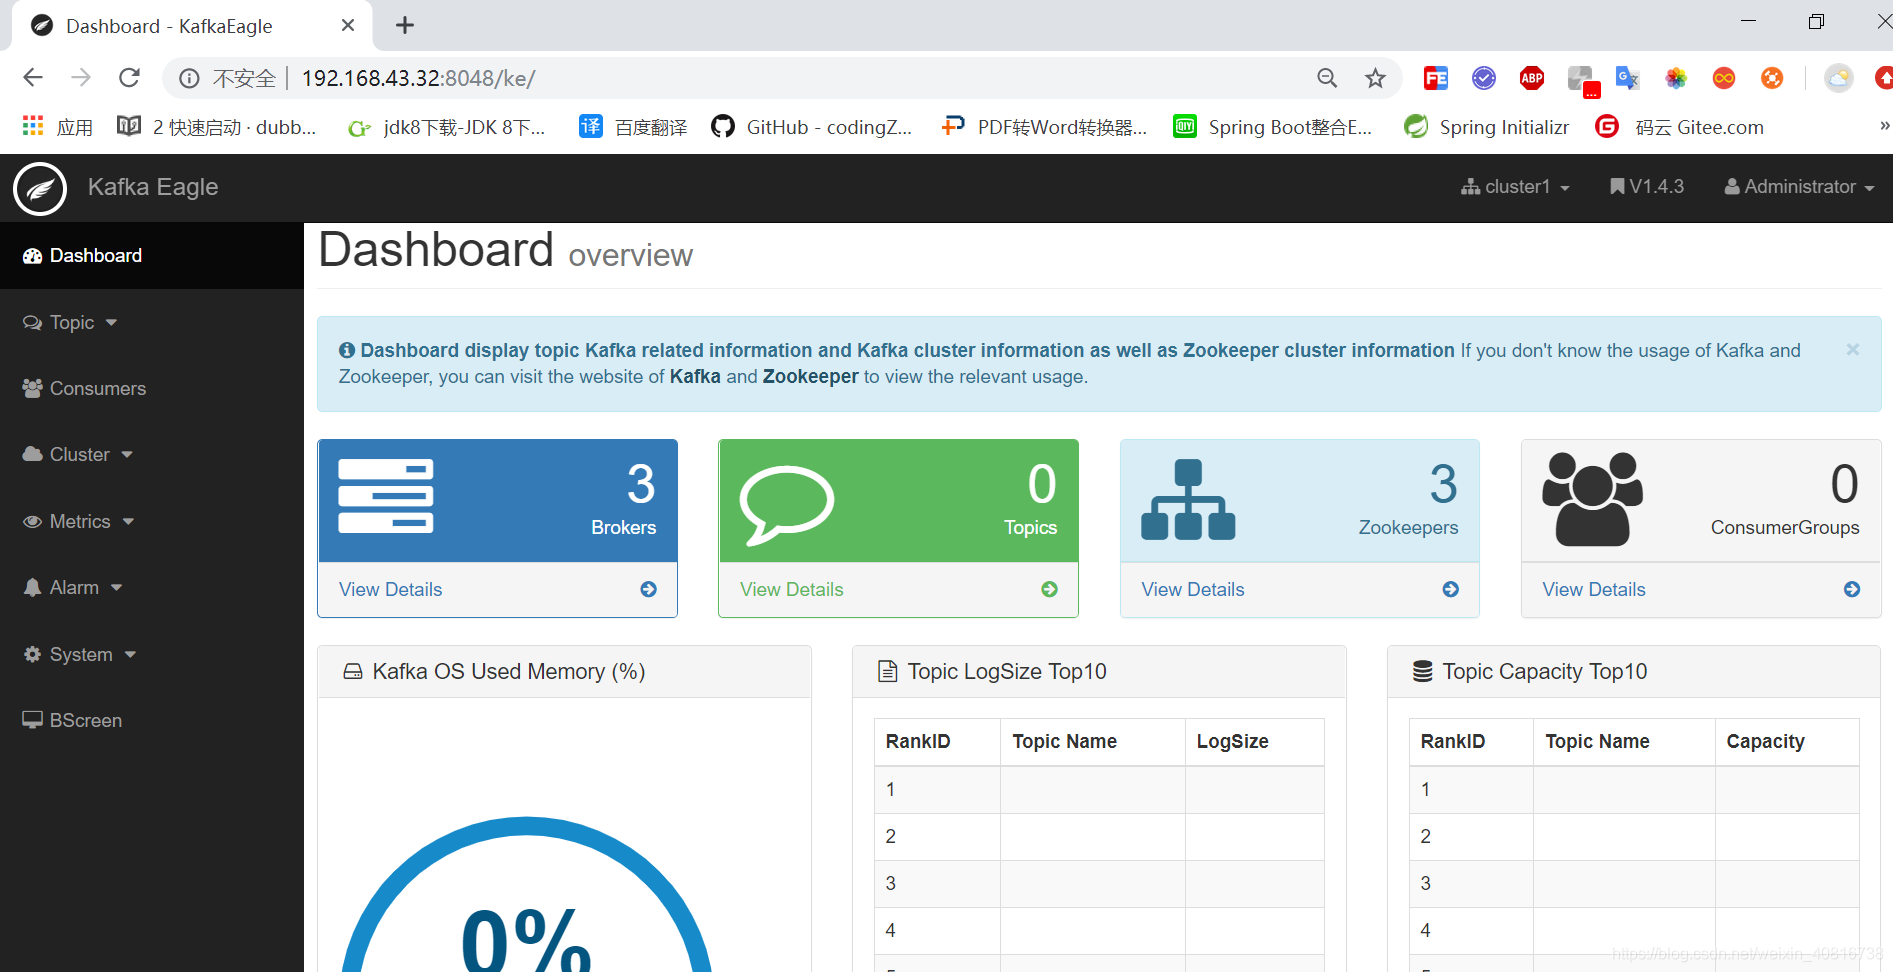Click the Topic Capacity Top10 database icon
The height and width of the screenshot is (972, 1893).
(x=1422, y=672)
